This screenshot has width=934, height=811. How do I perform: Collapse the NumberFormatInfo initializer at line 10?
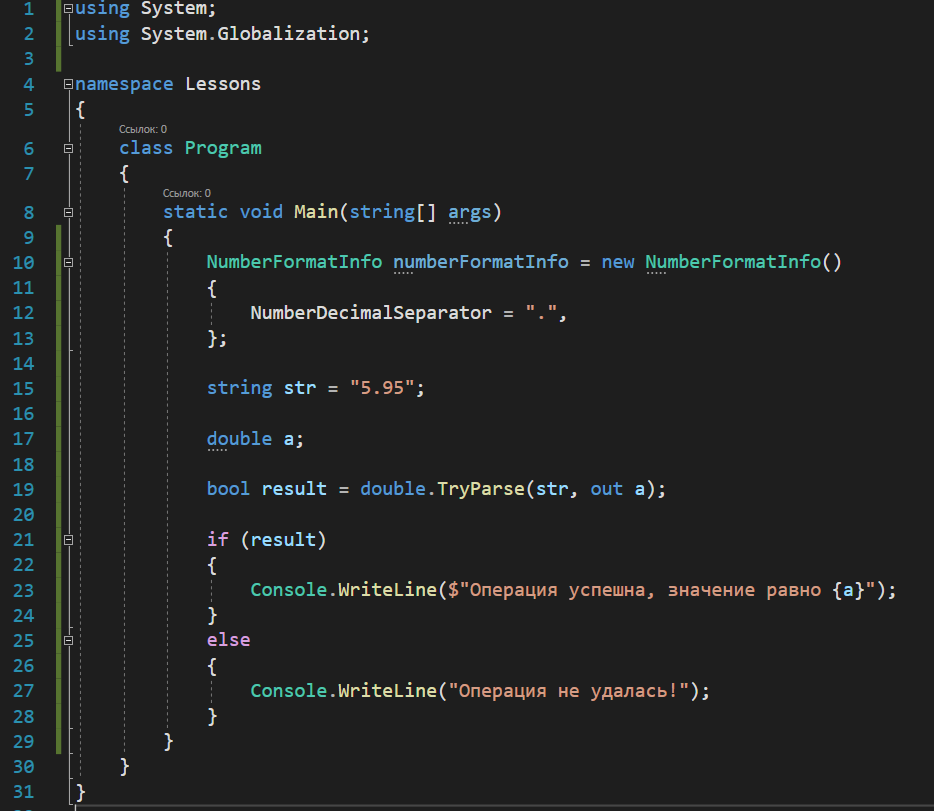pyautogui.click(x=69, y=263)
